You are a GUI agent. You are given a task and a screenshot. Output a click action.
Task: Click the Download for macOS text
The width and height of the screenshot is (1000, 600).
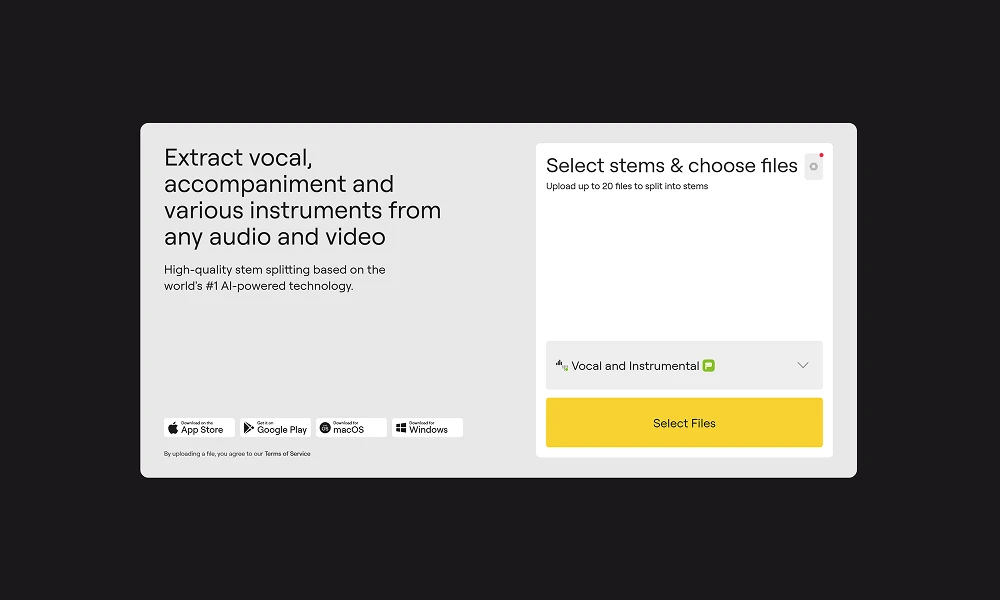(349, 429)
